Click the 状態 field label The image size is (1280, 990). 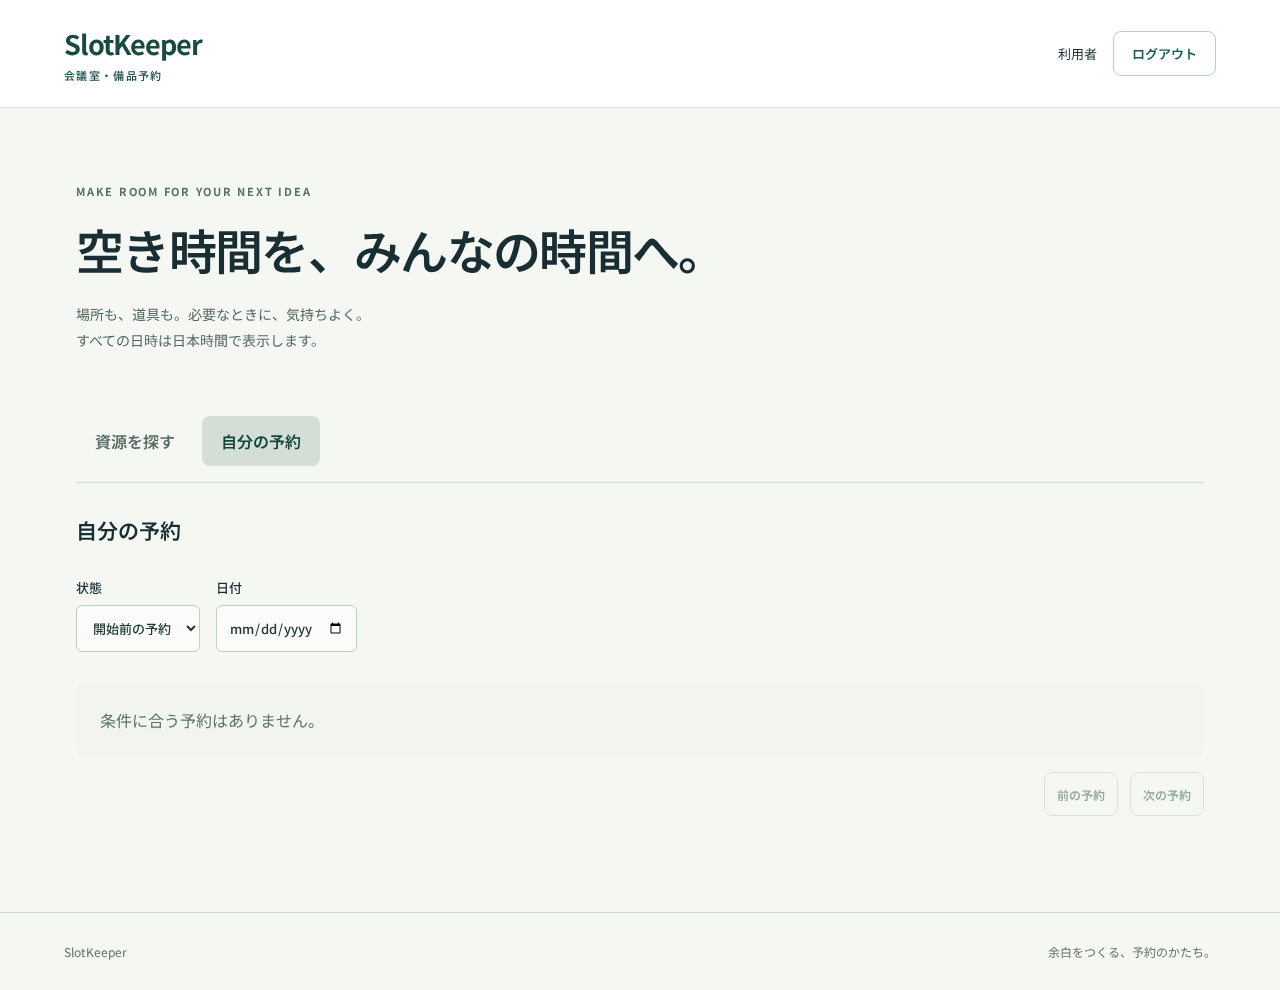[89, 588]
